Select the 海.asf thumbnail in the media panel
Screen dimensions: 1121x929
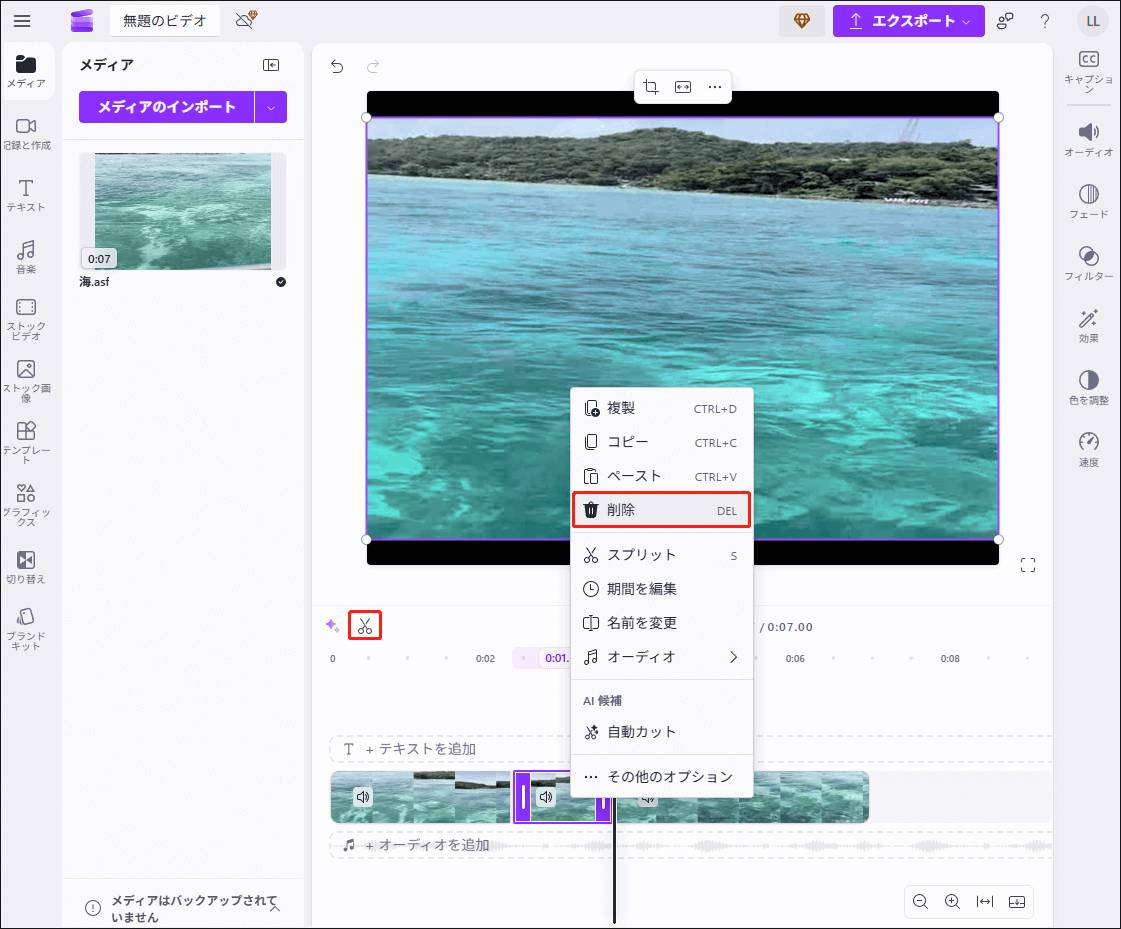pyautogui.click(x=182, y=211)
